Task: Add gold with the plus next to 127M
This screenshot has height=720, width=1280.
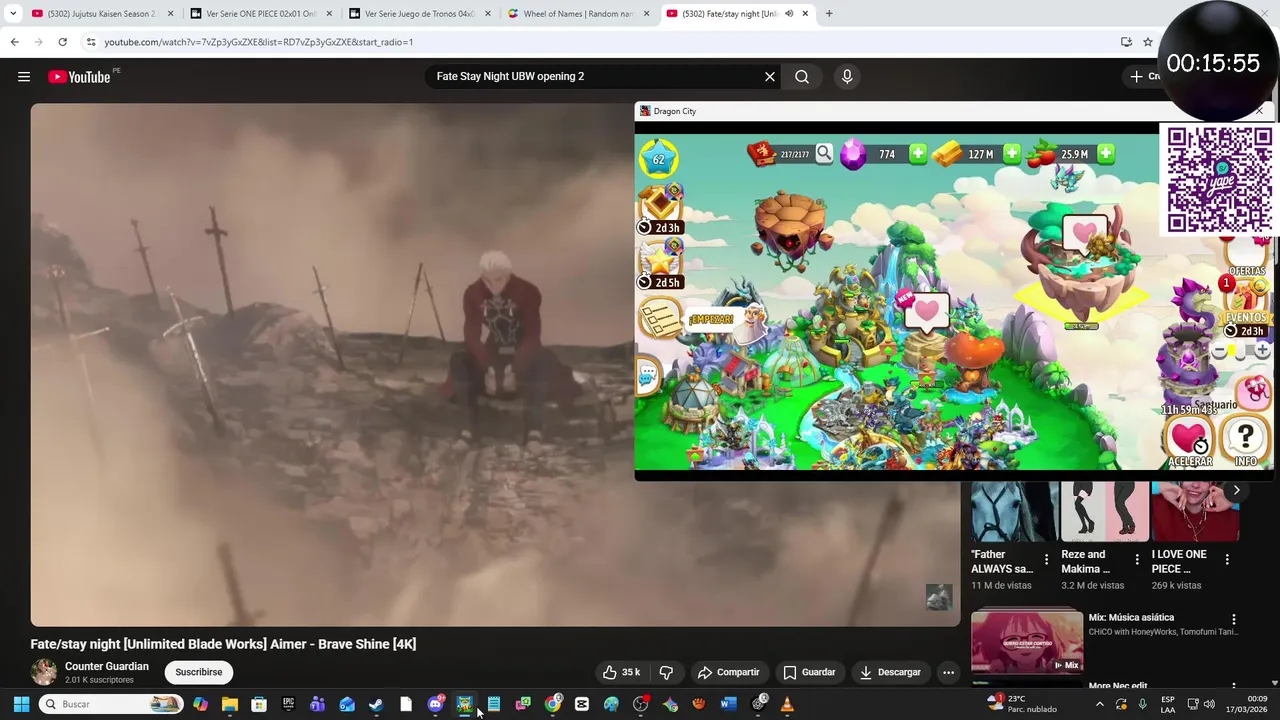Action: 1012,154
